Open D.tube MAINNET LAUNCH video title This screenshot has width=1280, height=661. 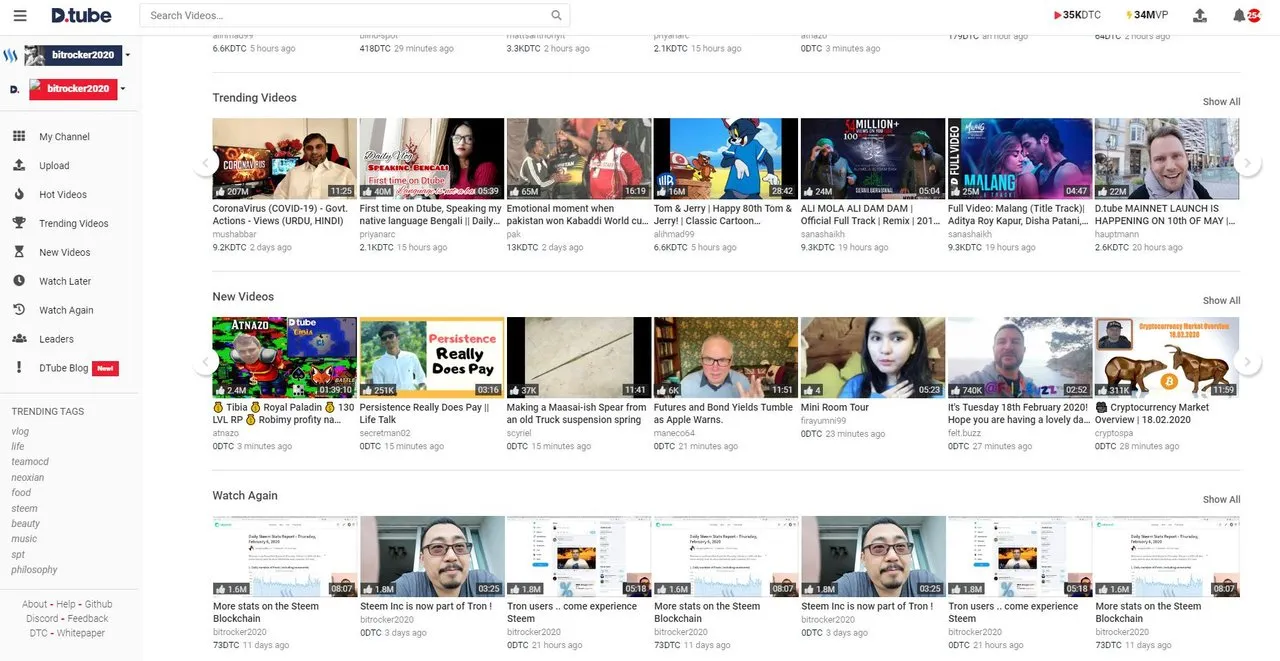(1166, 215)
